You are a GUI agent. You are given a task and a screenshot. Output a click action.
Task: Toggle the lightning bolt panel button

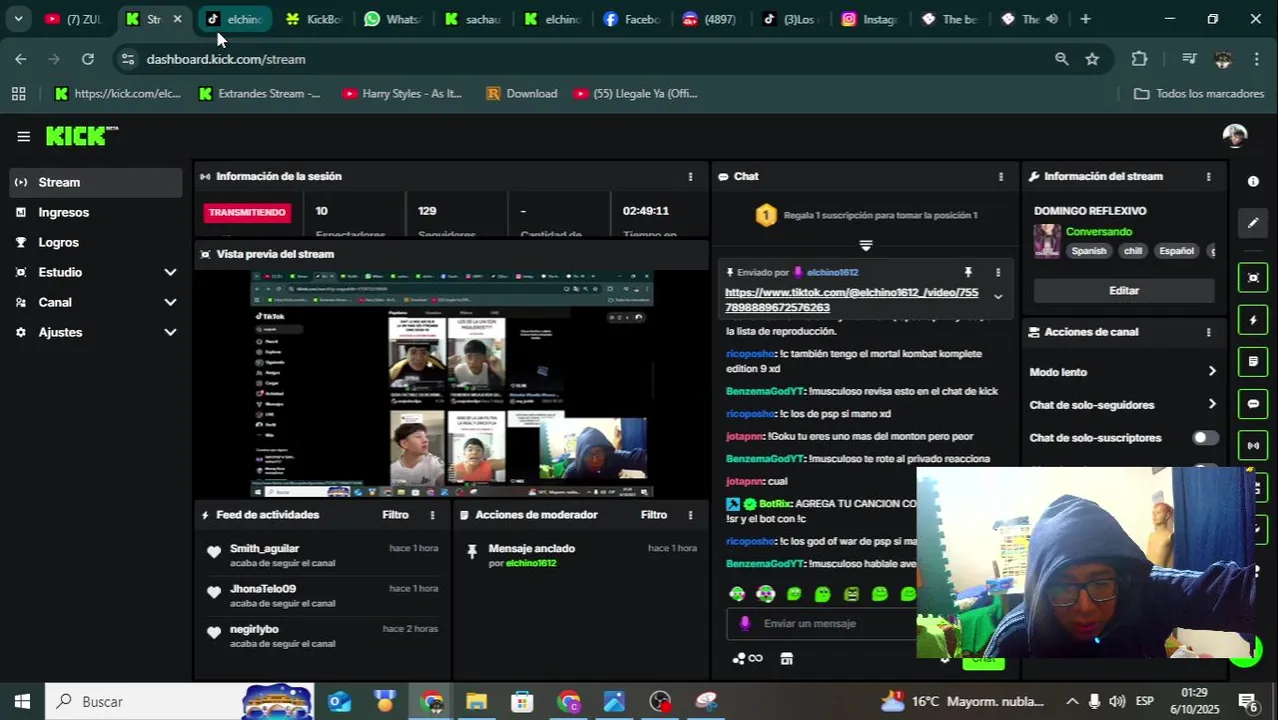1253,320
